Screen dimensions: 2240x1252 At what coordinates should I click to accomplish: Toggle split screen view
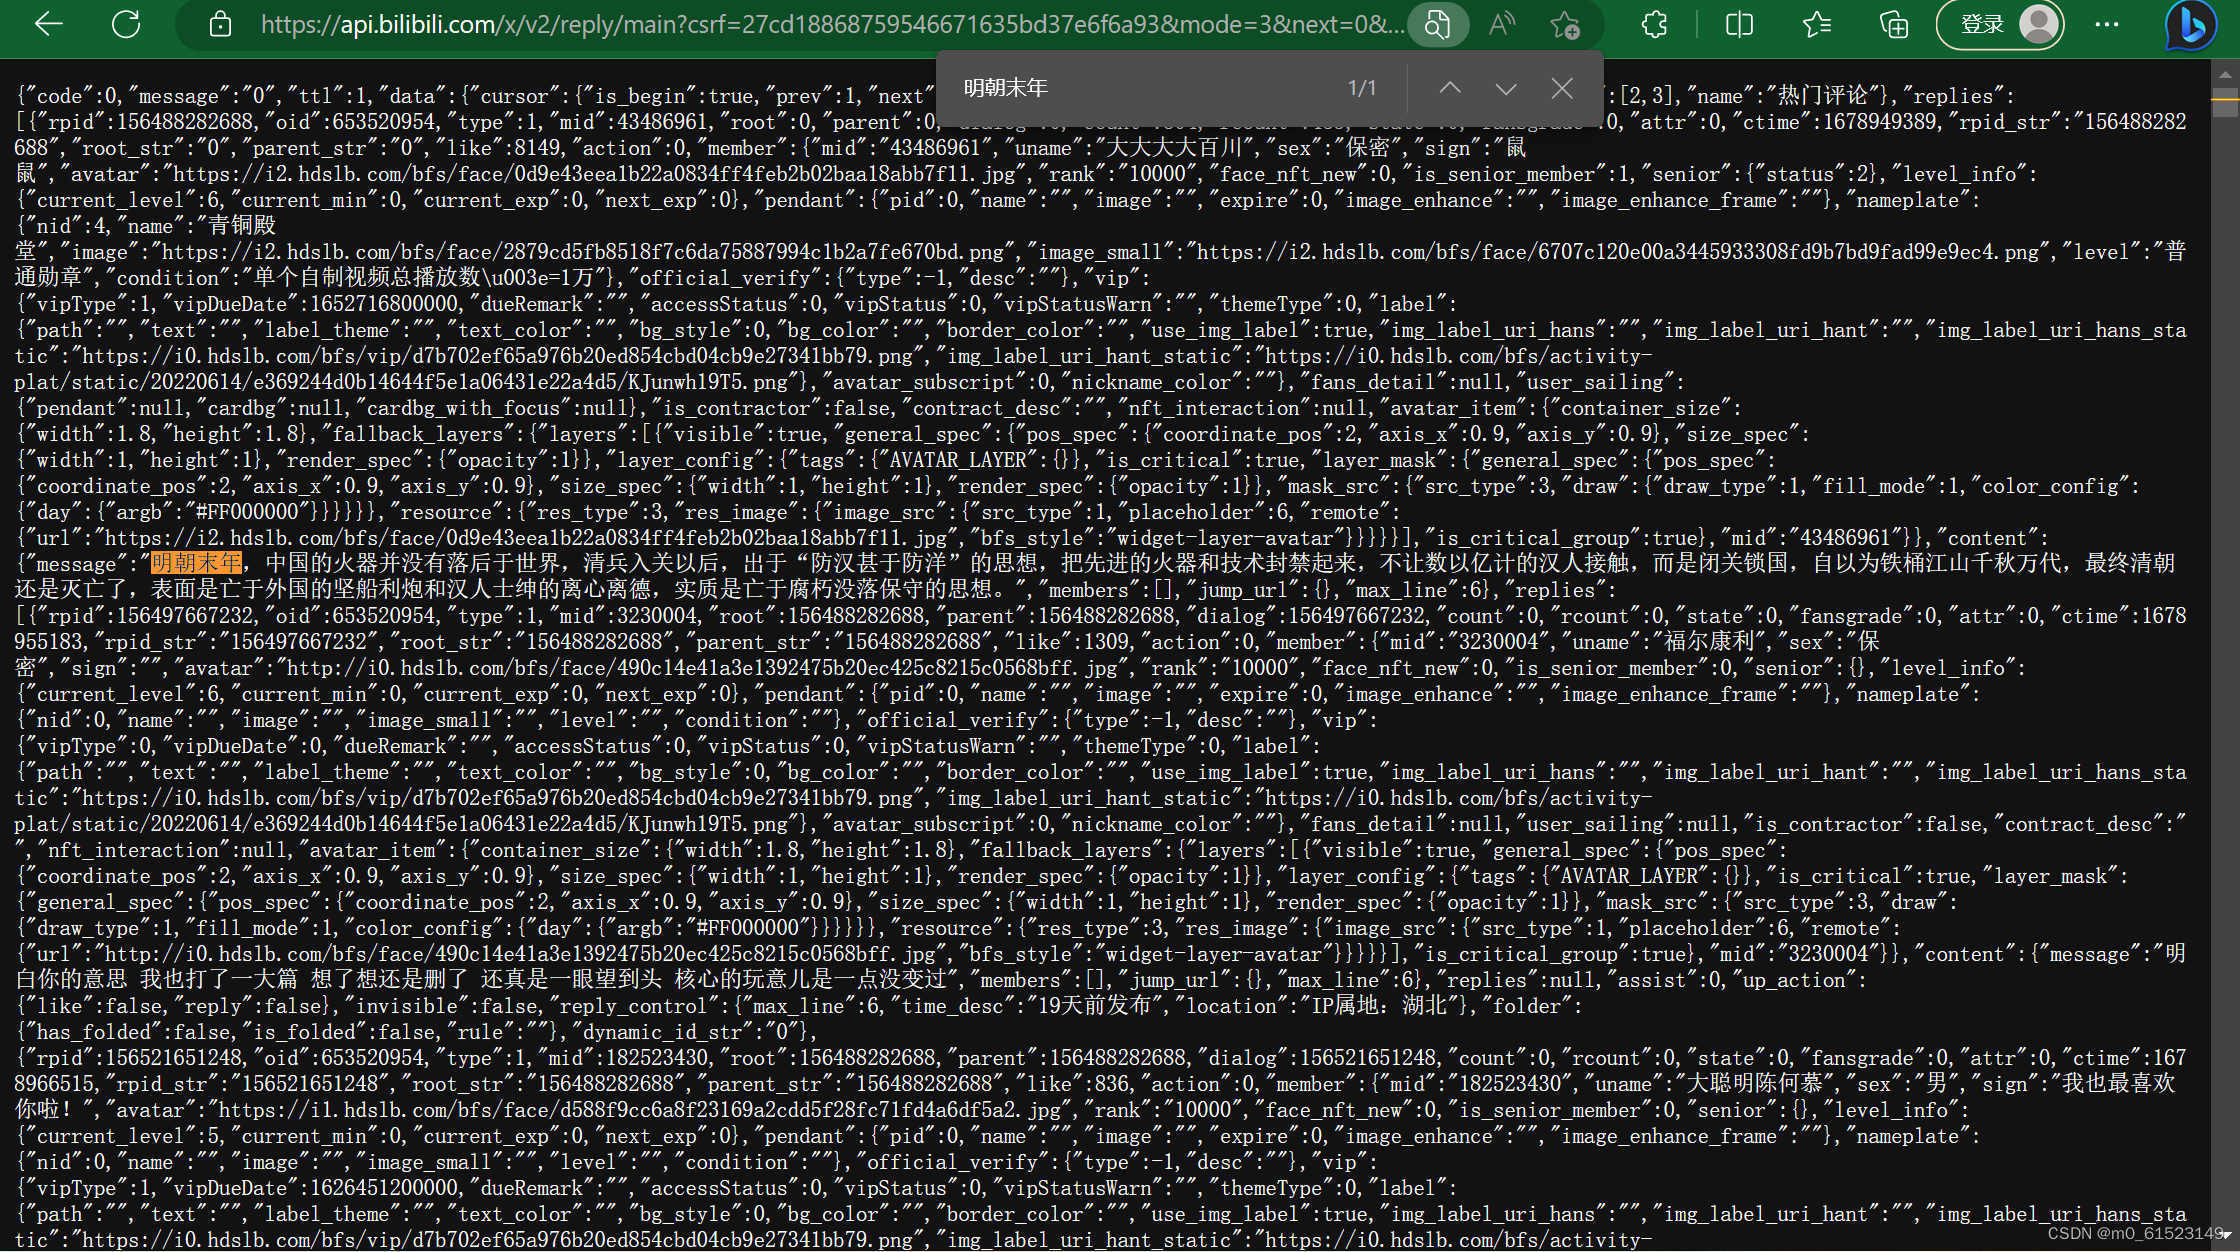pos(1740,25)
